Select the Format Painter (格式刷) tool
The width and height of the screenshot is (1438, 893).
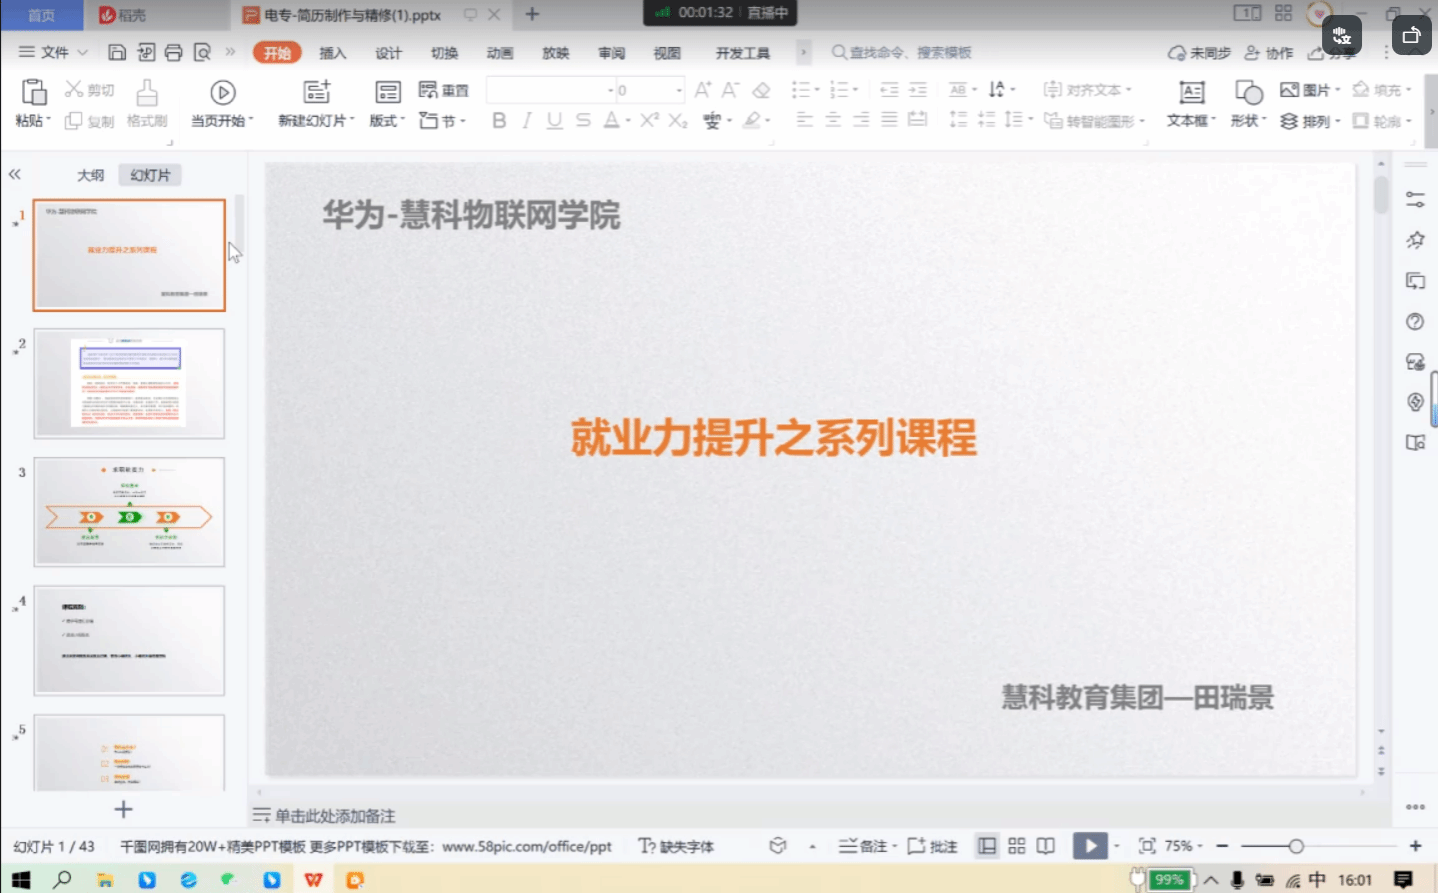coord(147,103)
